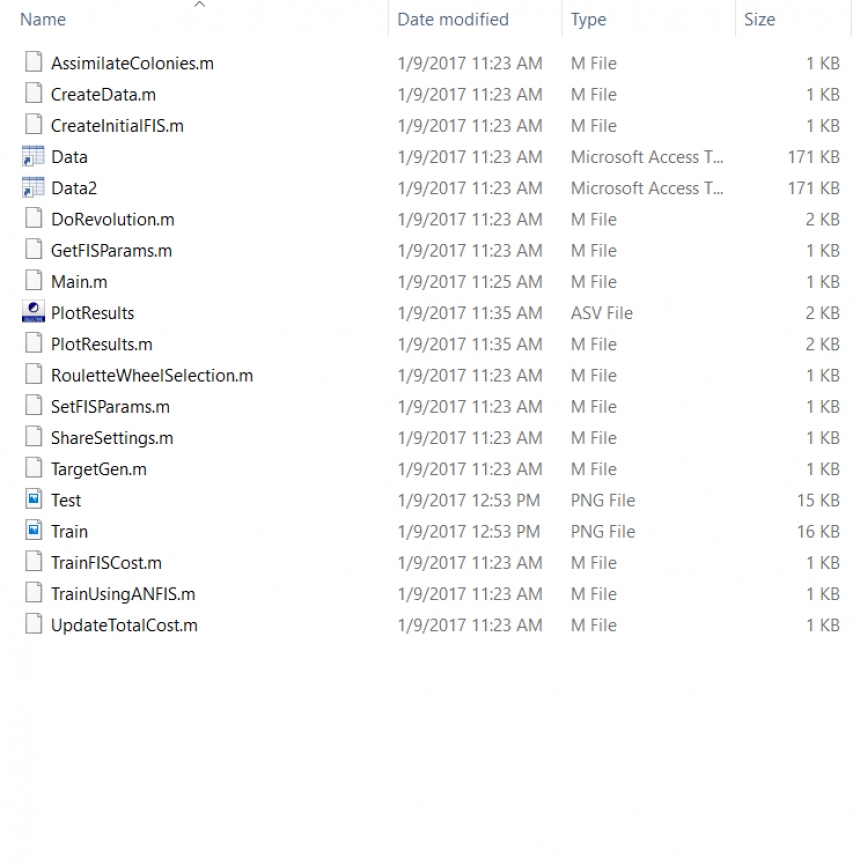Click the DoRevolution.m file icon
860x866 pixels.
click(x=34, y=218)
